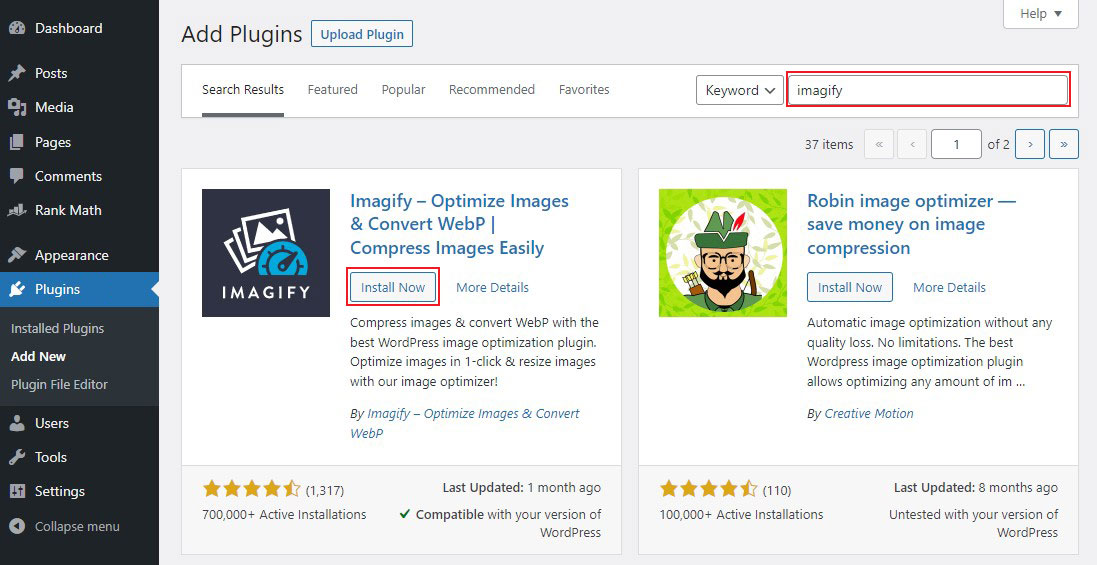The height and width of the screenshot is (565, 1097).
Task: Open Pages menu item
Action: 79,142
